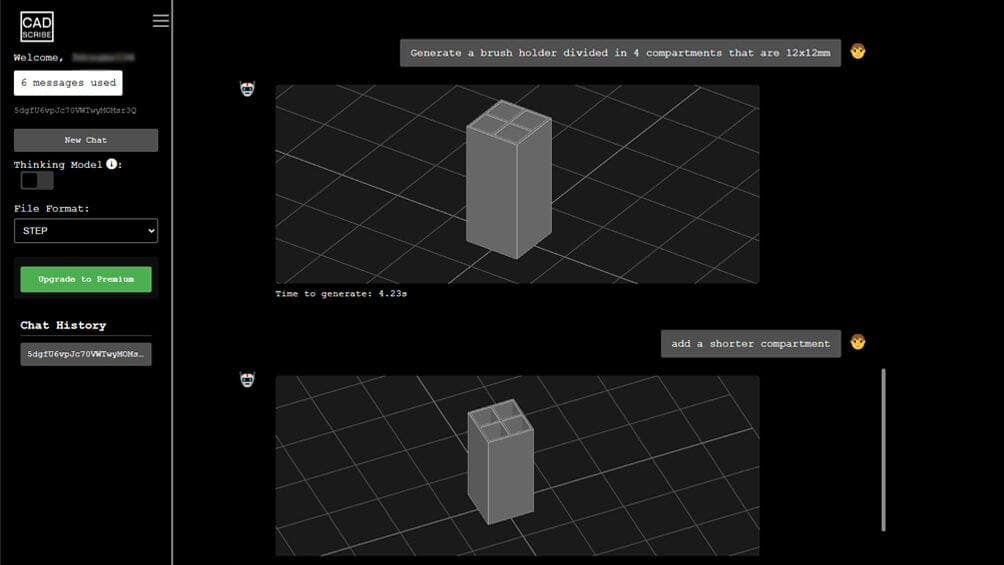
Task: Click user avatar next to shorter compartment message
Action: click(858, 342)
